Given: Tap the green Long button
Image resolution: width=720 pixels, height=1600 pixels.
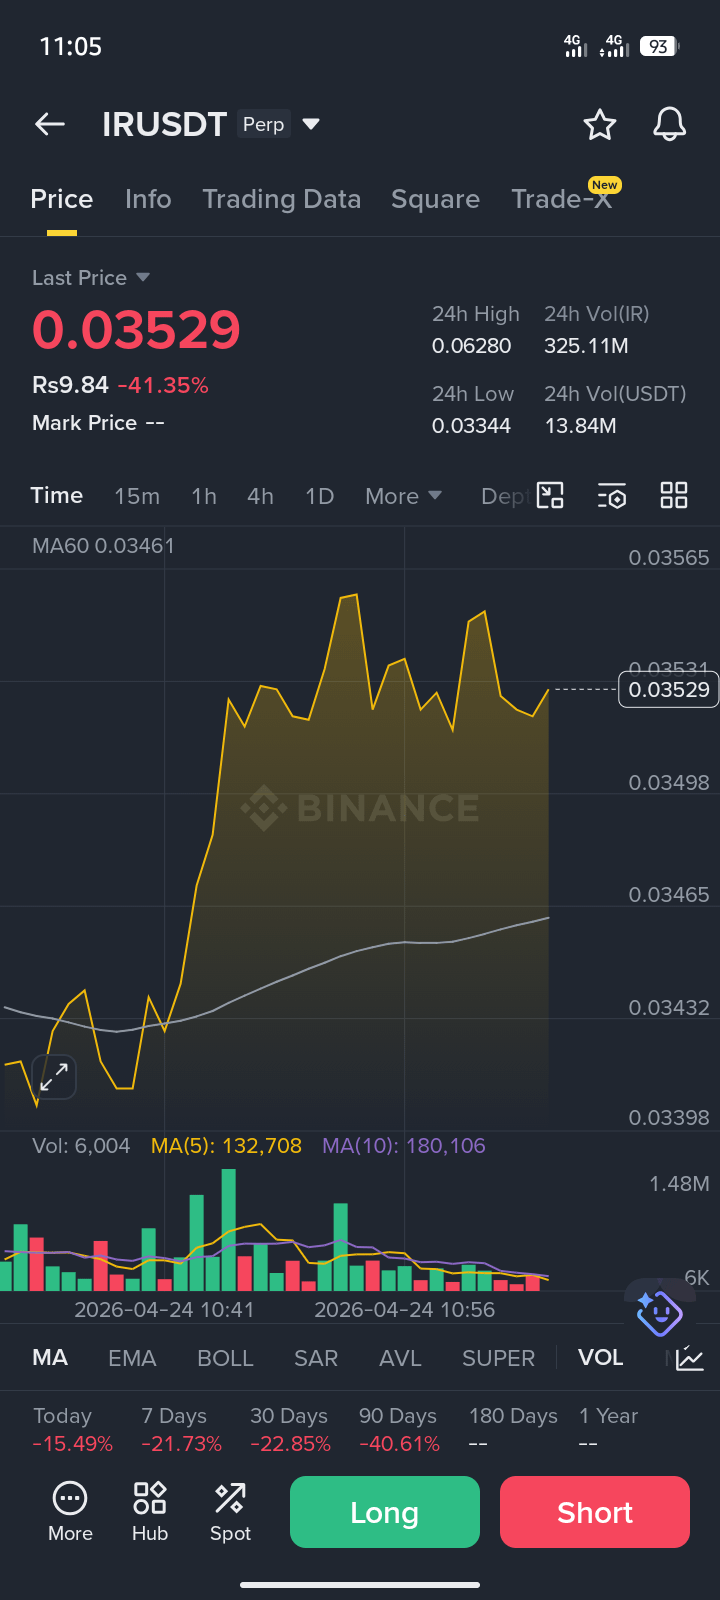Looking at the screenshot, I should coord(385,1512).
